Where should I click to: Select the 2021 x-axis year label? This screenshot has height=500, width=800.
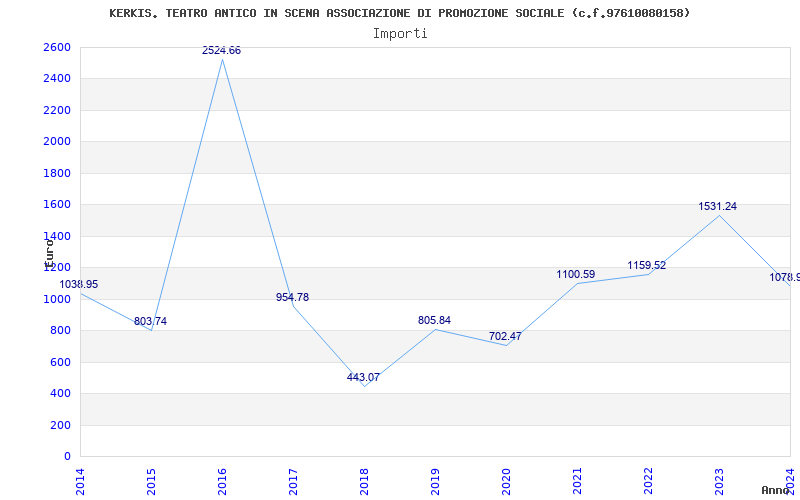coord(577,479)
